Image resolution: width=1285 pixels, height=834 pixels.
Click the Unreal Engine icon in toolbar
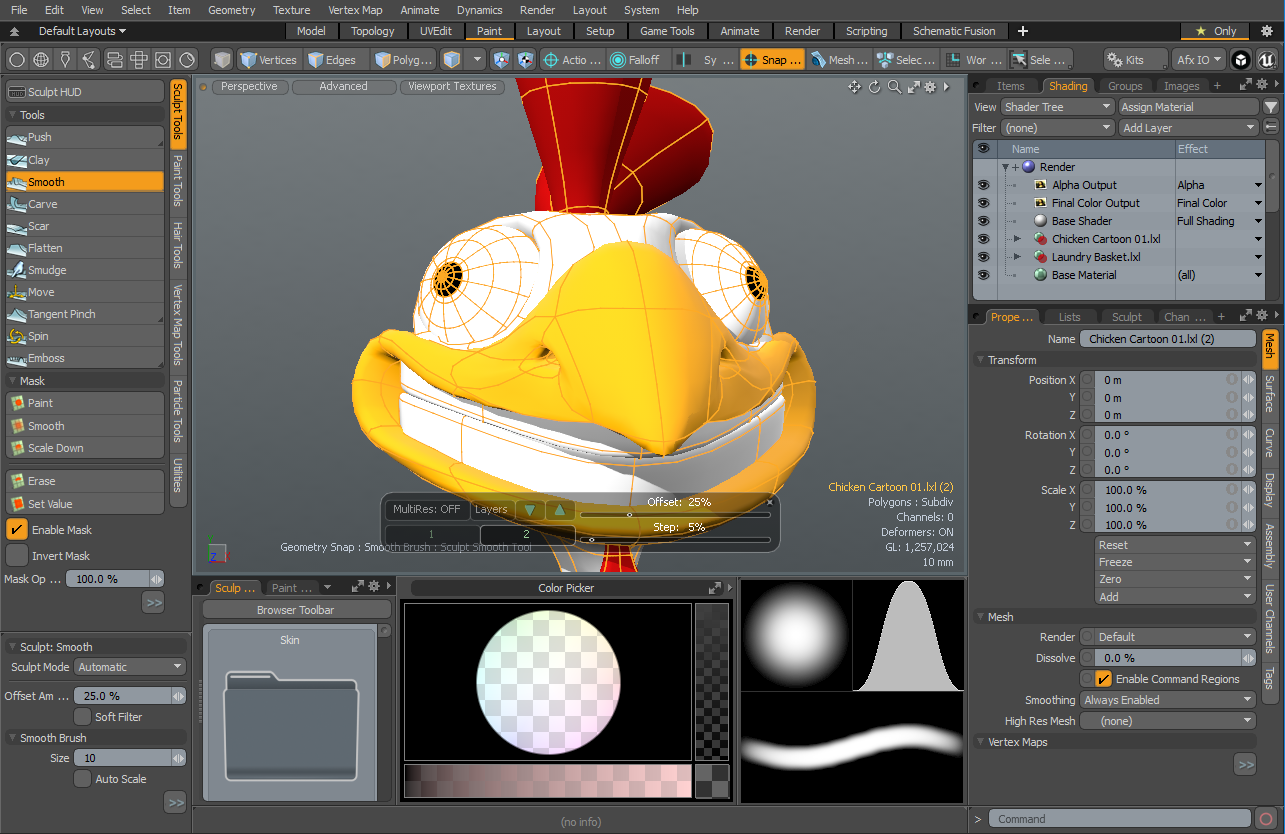pos(1266,60)
